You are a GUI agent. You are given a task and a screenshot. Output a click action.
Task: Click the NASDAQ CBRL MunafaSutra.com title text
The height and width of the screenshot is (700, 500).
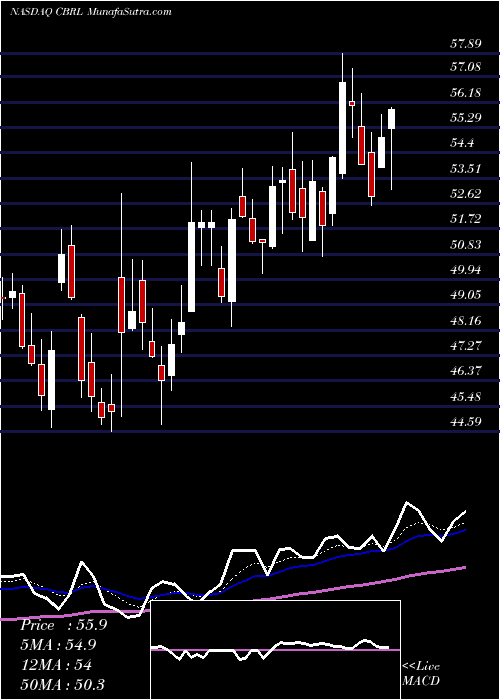coord(91,12)
